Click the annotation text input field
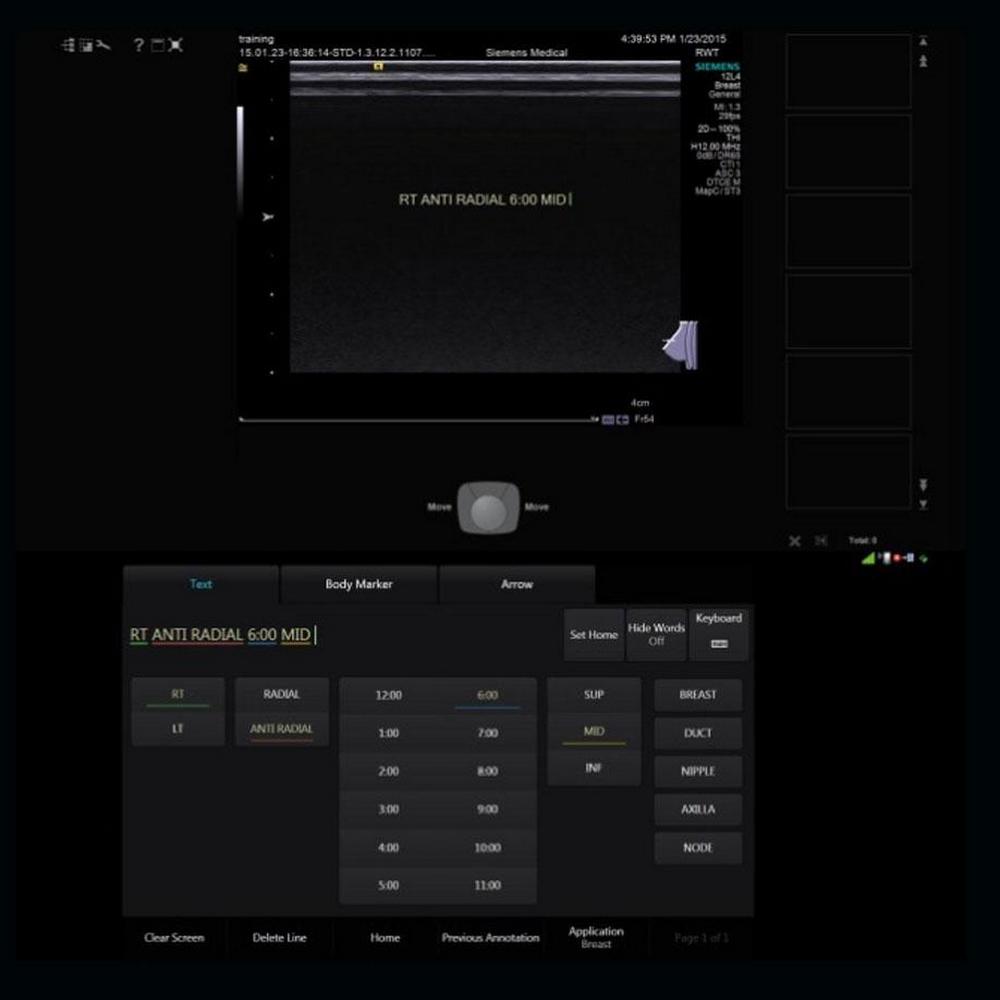 pyautogui.click(x=340, y=635)
